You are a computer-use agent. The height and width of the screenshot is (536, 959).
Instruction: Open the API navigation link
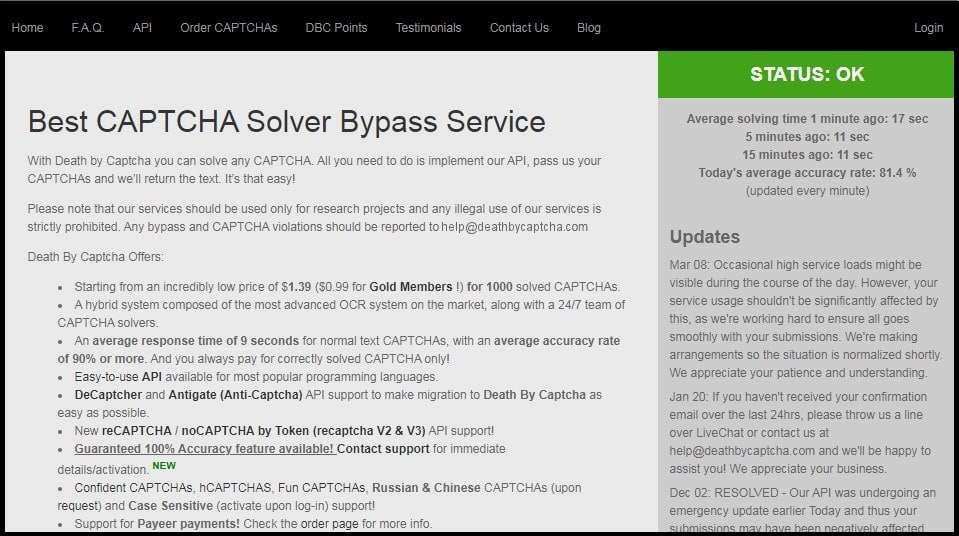(x=142, y=28)
